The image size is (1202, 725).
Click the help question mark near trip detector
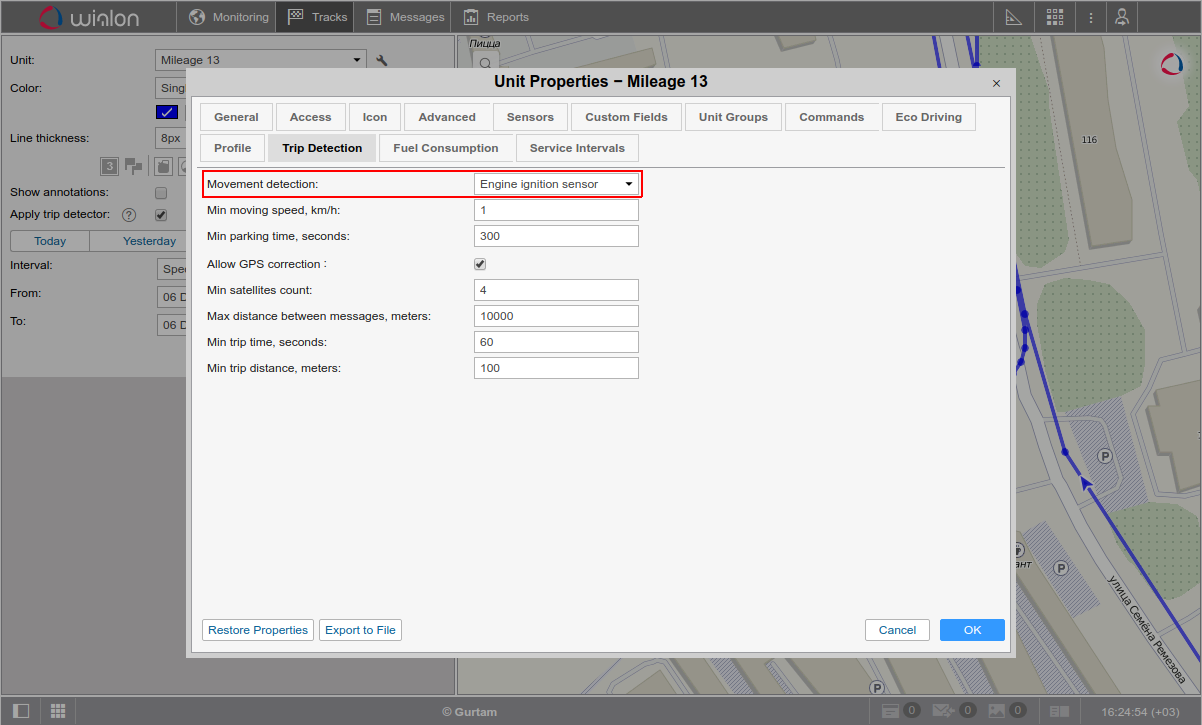pos(129,215)
